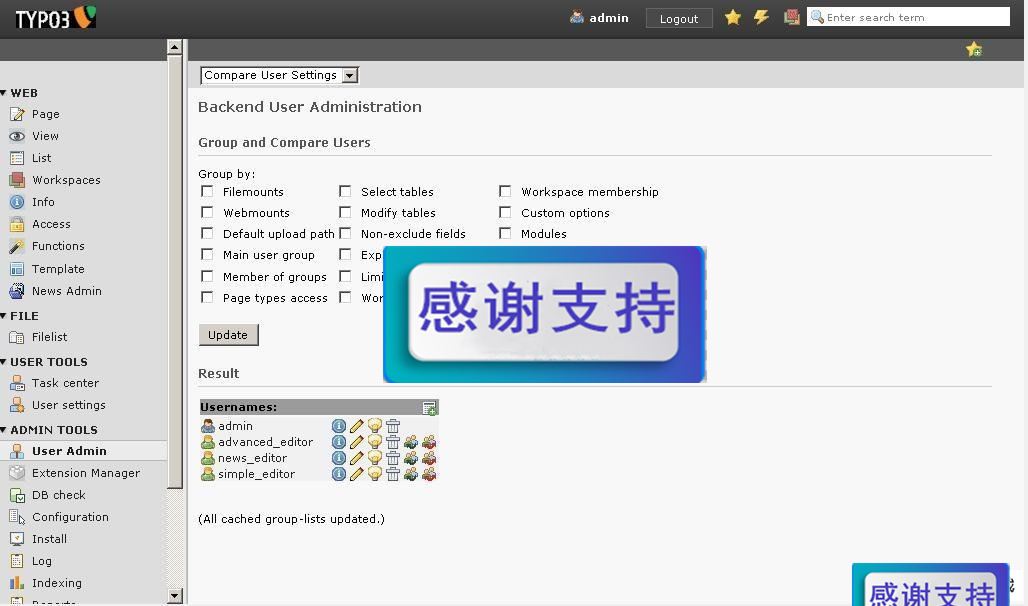
Task: Open the bookmarks star in the top bar
Action: click(x=733, y=17)
